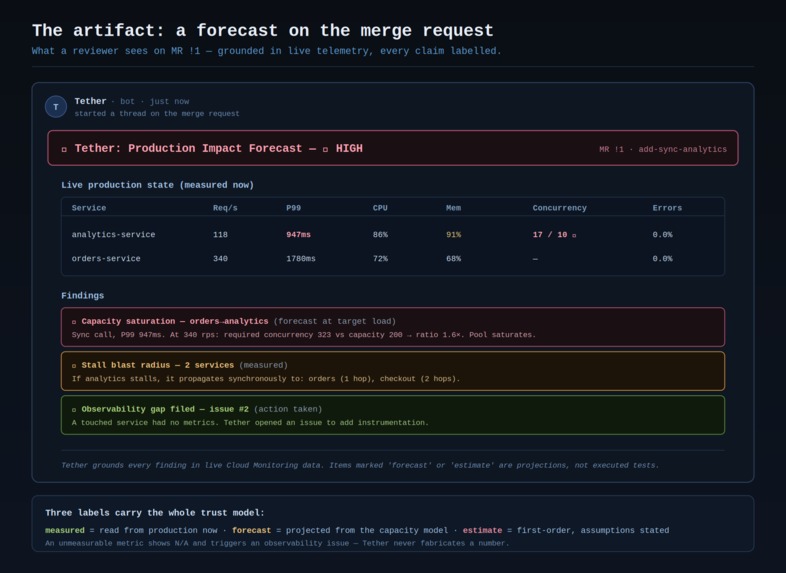Click the 340 req/s value
Viewport: 786px width, 573px height.
220,259
